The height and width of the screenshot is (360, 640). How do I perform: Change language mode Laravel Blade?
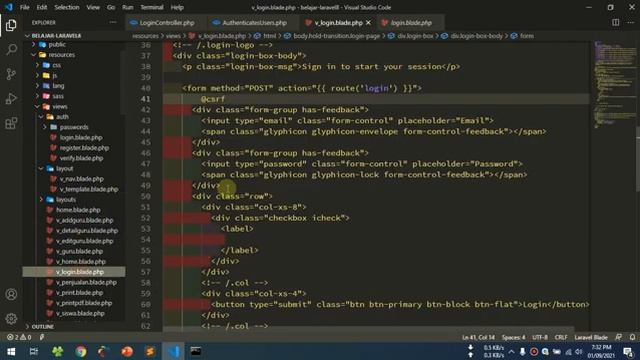click(x=591, y=337)
